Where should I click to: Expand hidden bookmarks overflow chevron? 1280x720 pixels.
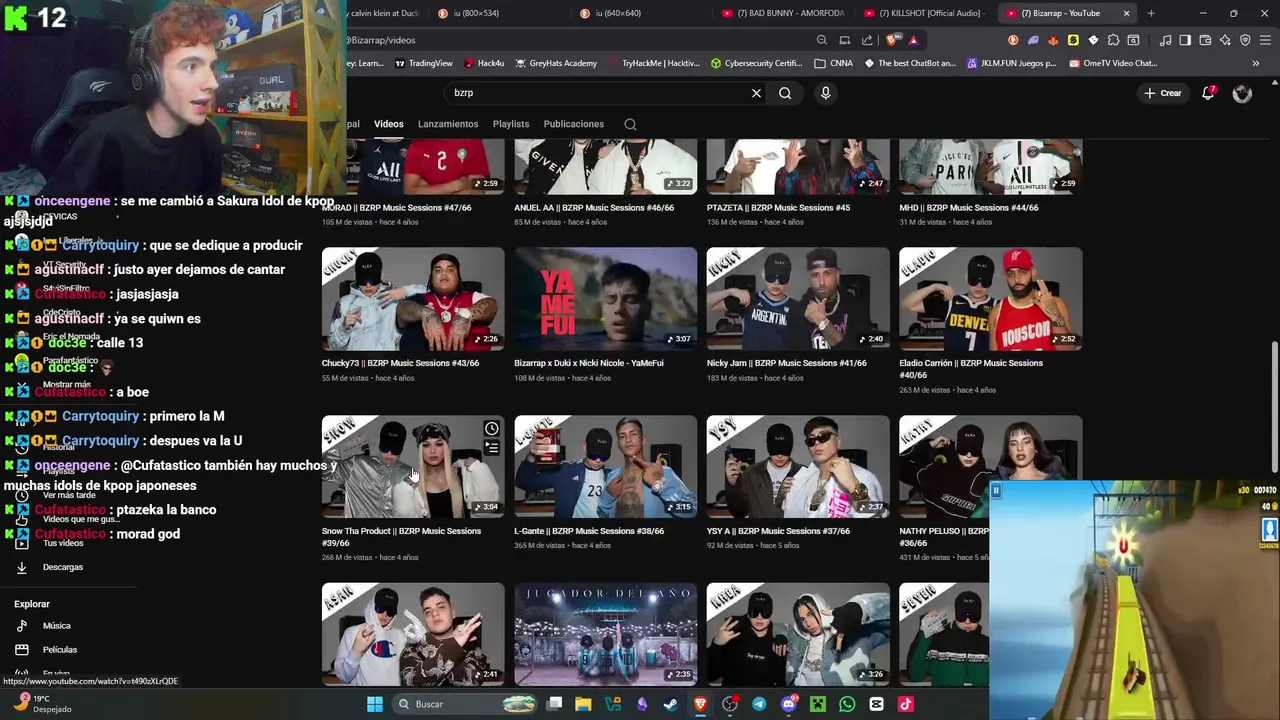(x=1255, y=63)
